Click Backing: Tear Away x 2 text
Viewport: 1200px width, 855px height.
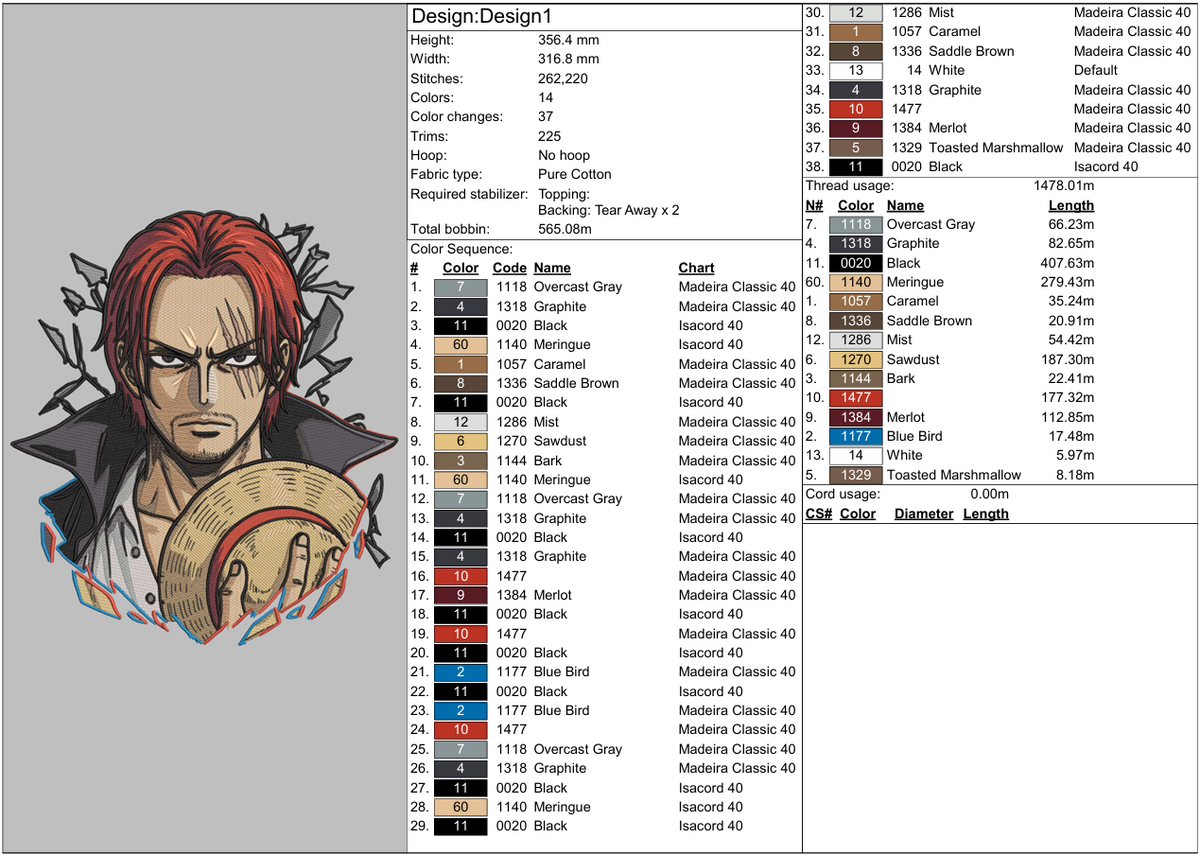tap(609, 210)
